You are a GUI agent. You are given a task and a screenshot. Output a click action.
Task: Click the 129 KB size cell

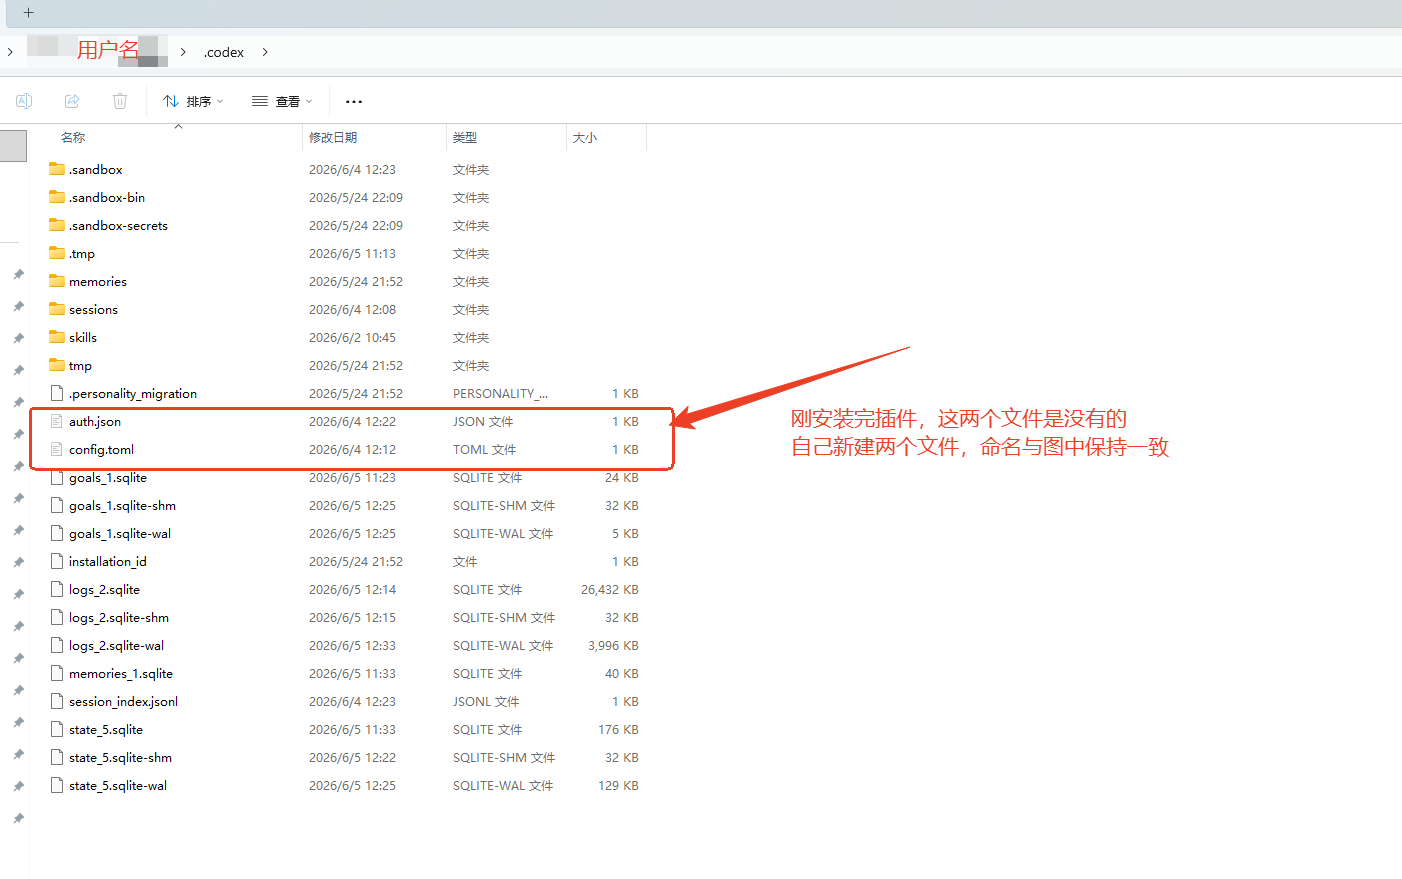coord(618,786)
